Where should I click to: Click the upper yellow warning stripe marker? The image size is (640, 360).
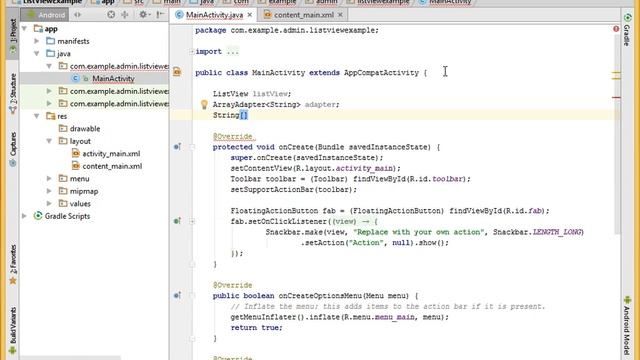click(x=616, y=73)
